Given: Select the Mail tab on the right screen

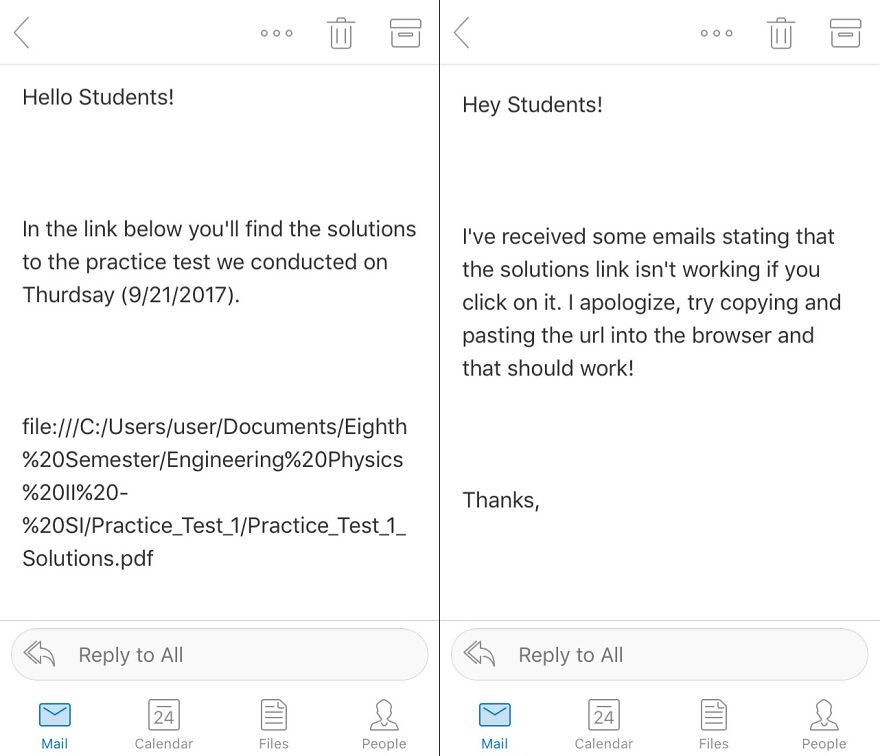Looking at the screenshot, I should click(x=495, y=722).
